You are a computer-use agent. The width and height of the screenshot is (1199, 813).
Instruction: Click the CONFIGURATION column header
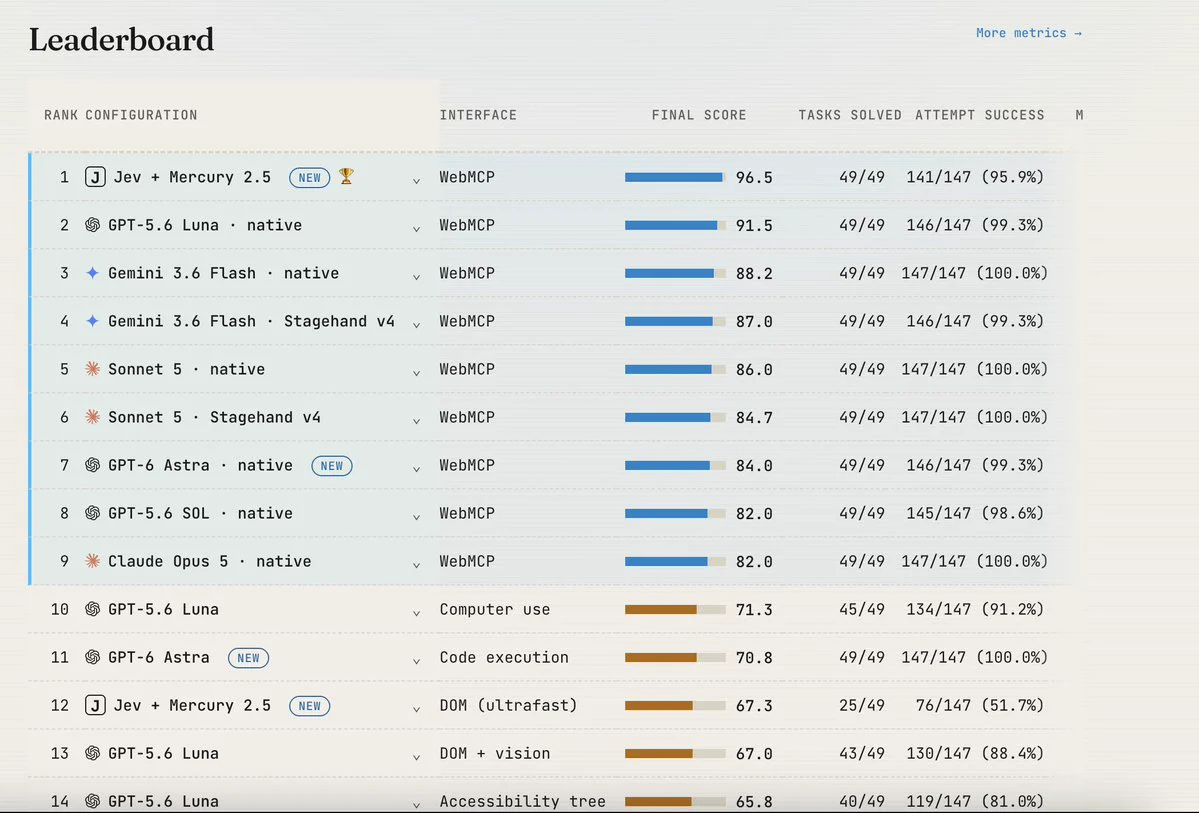click(141, 115)
